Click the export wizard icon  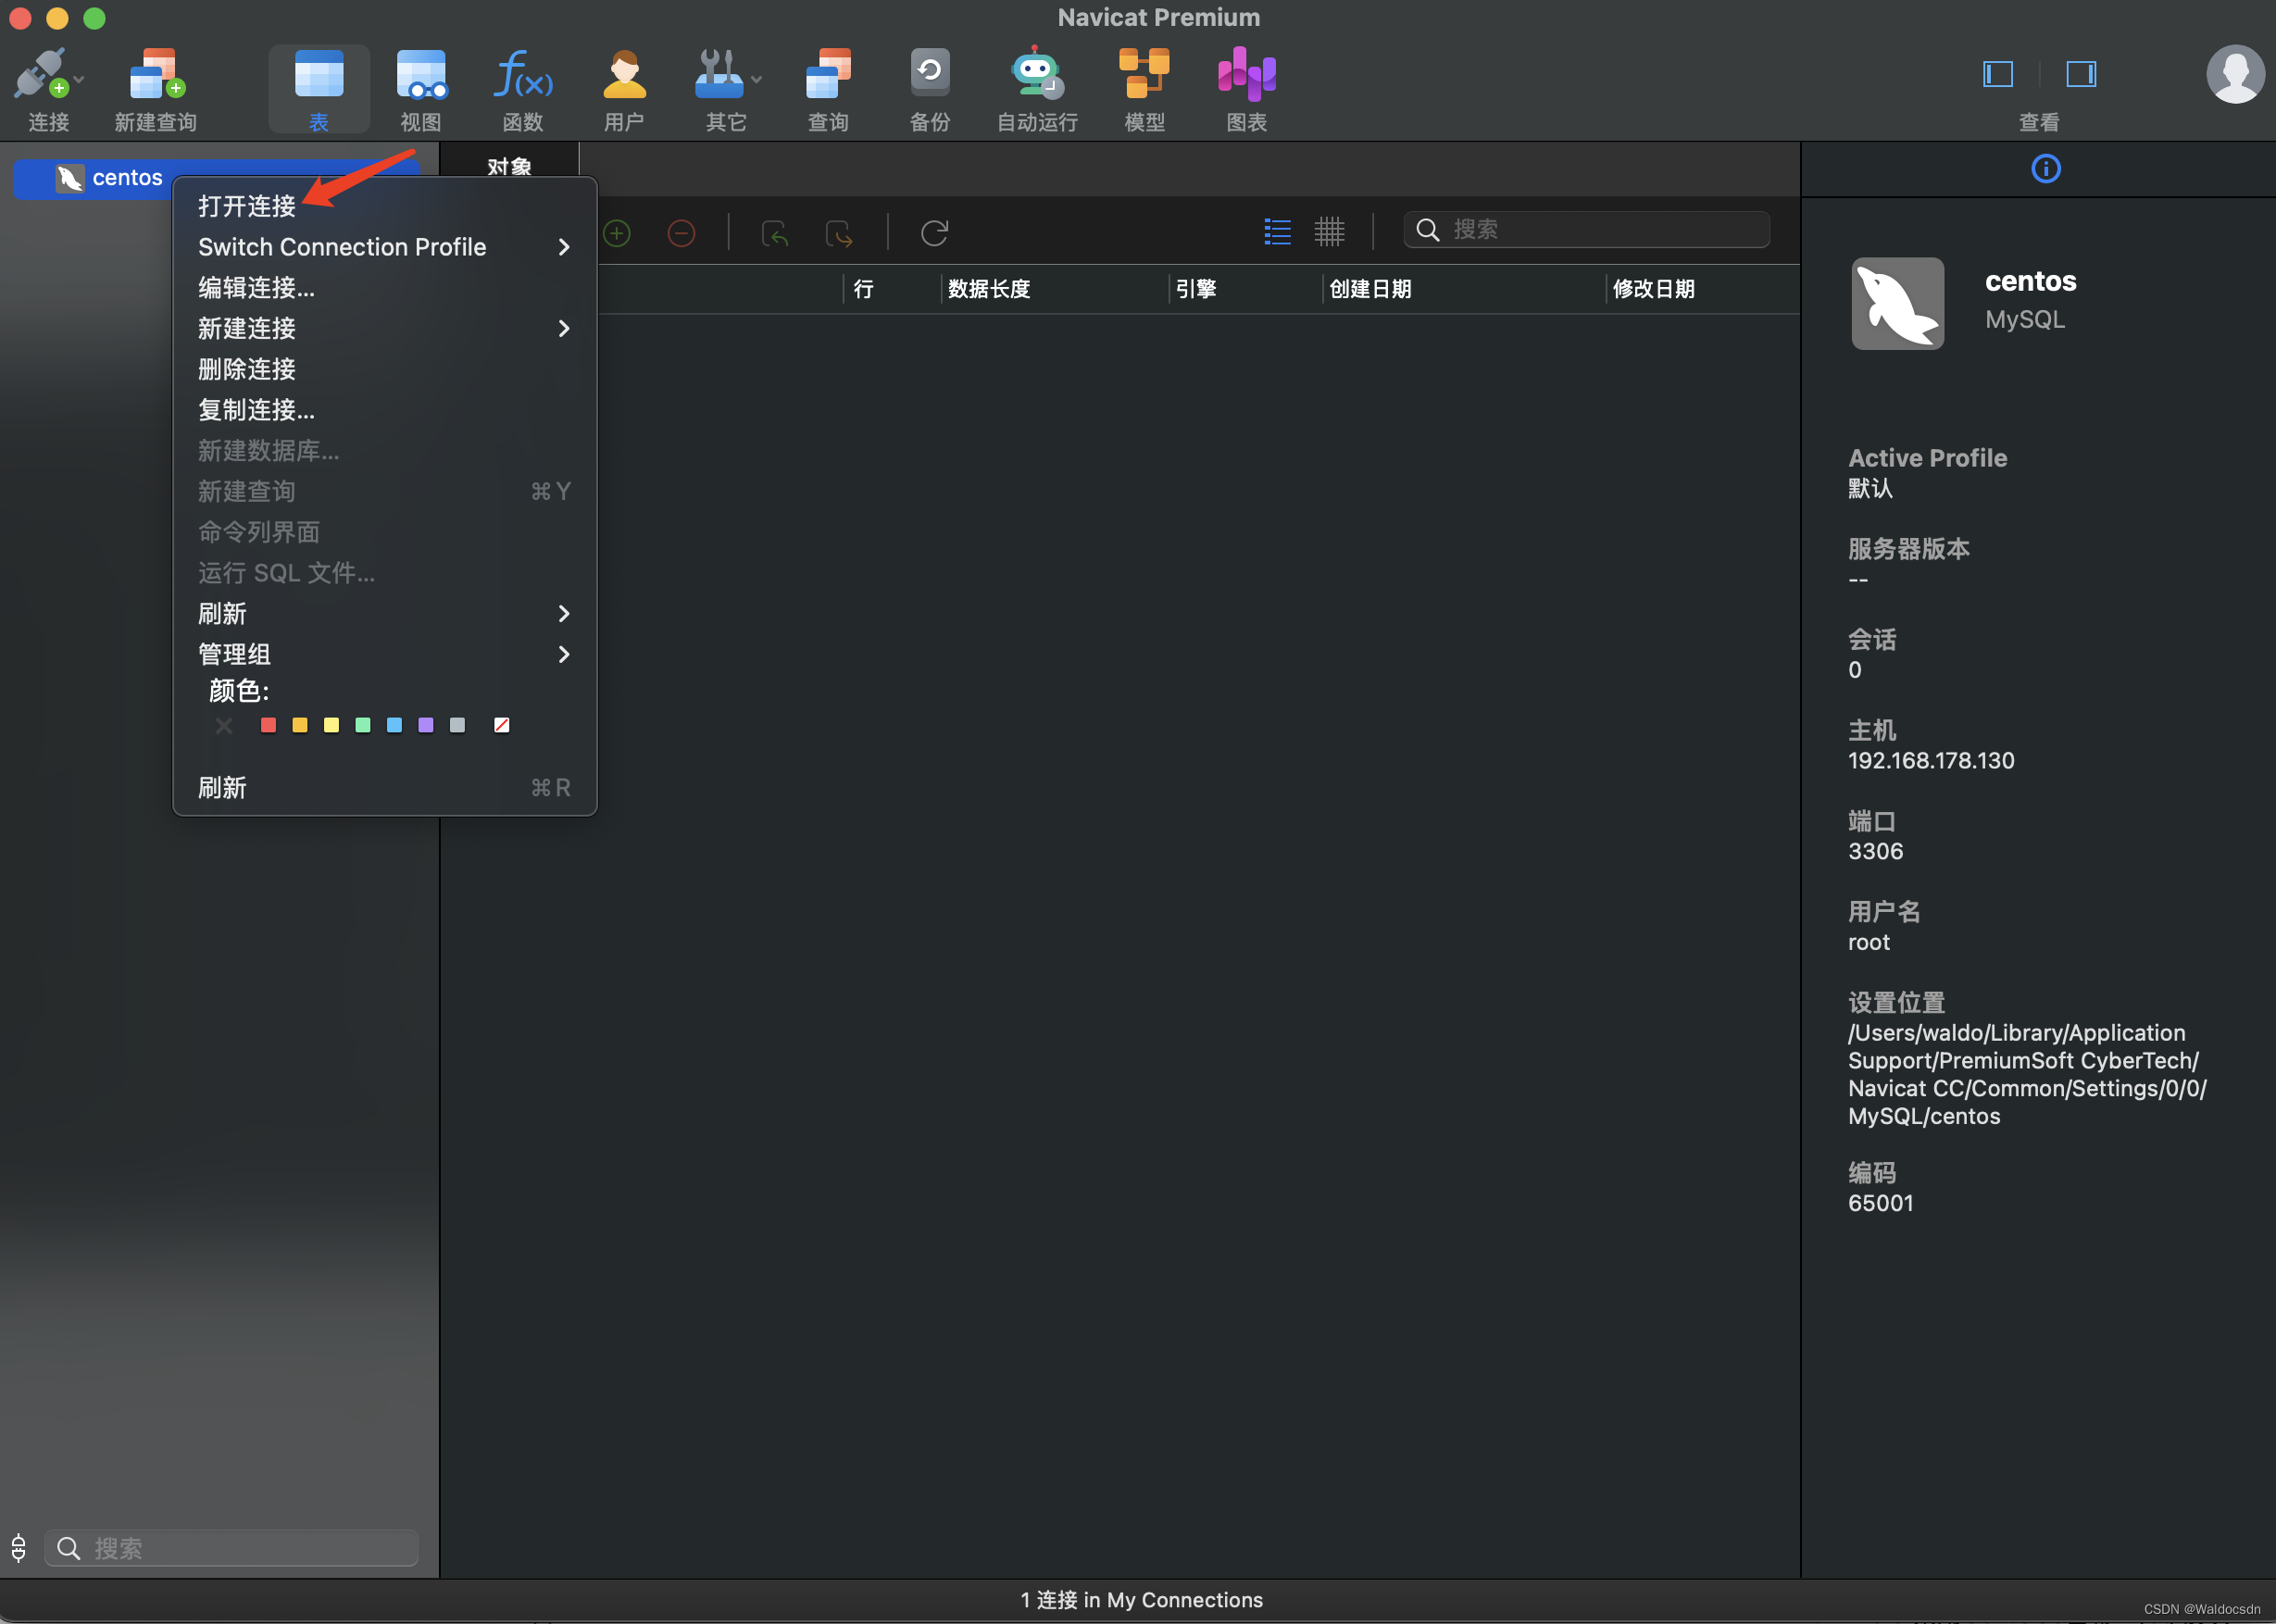839,233
